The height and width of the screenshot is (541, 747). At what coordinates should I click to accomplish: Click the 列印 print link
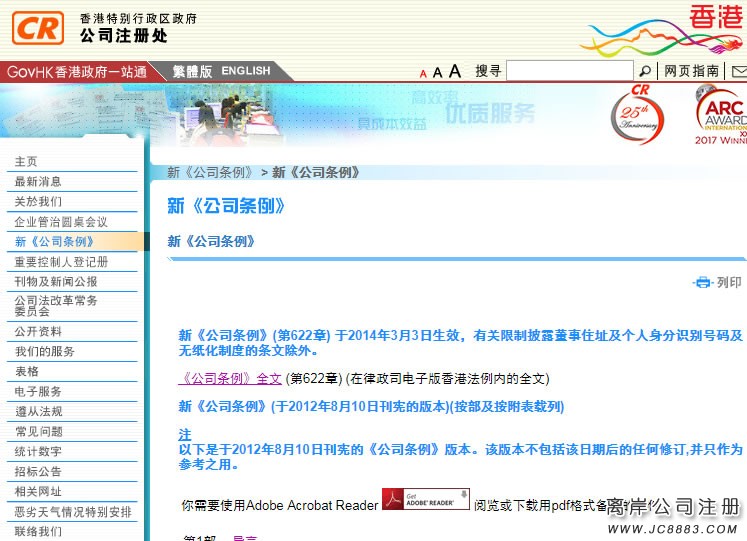coord(729,282)
